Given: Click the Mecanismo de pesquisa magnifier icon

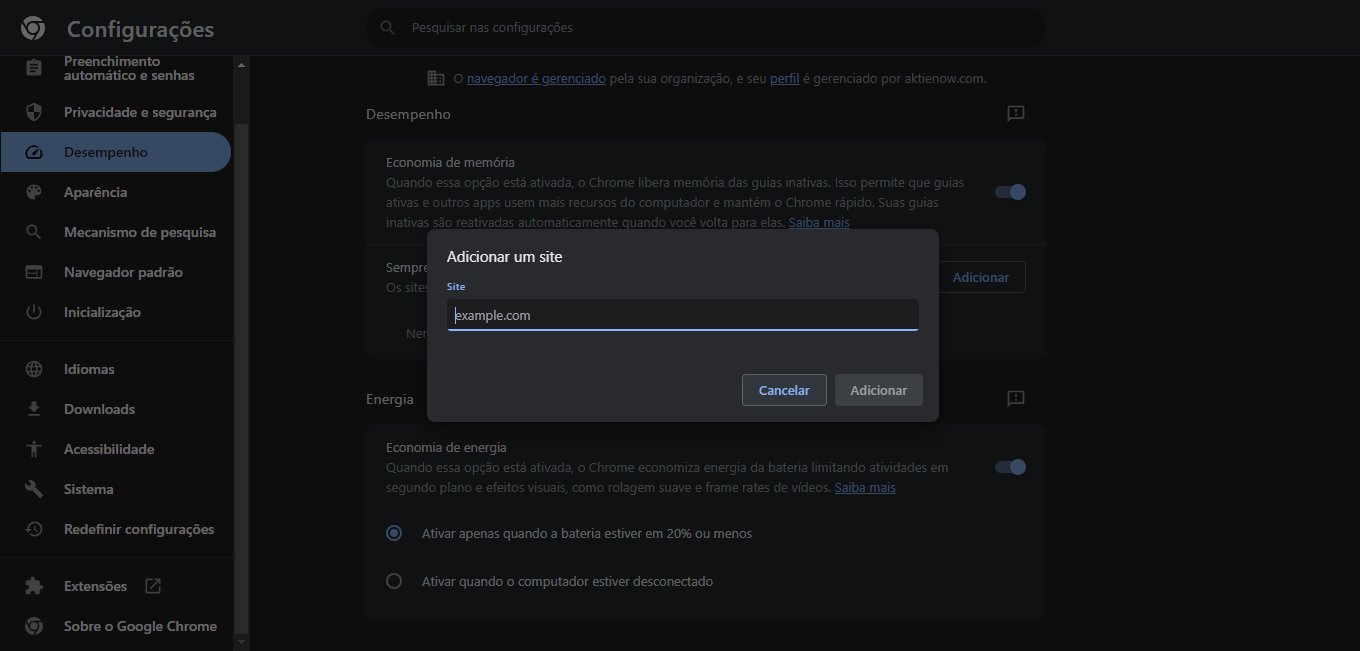Looking at the screenshot, I should coord(34,232).
